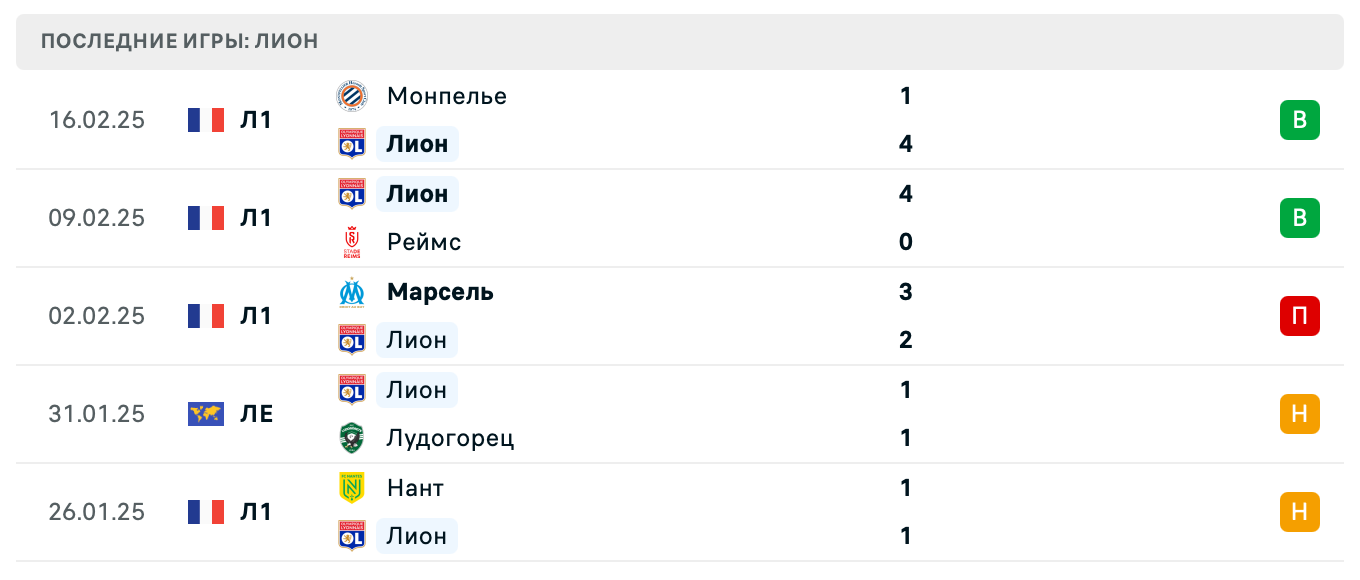This screenshot has height=580, width=1360.
Task: Click orange draw badge for Ludogorets match
Action: tap(1299, 414)
